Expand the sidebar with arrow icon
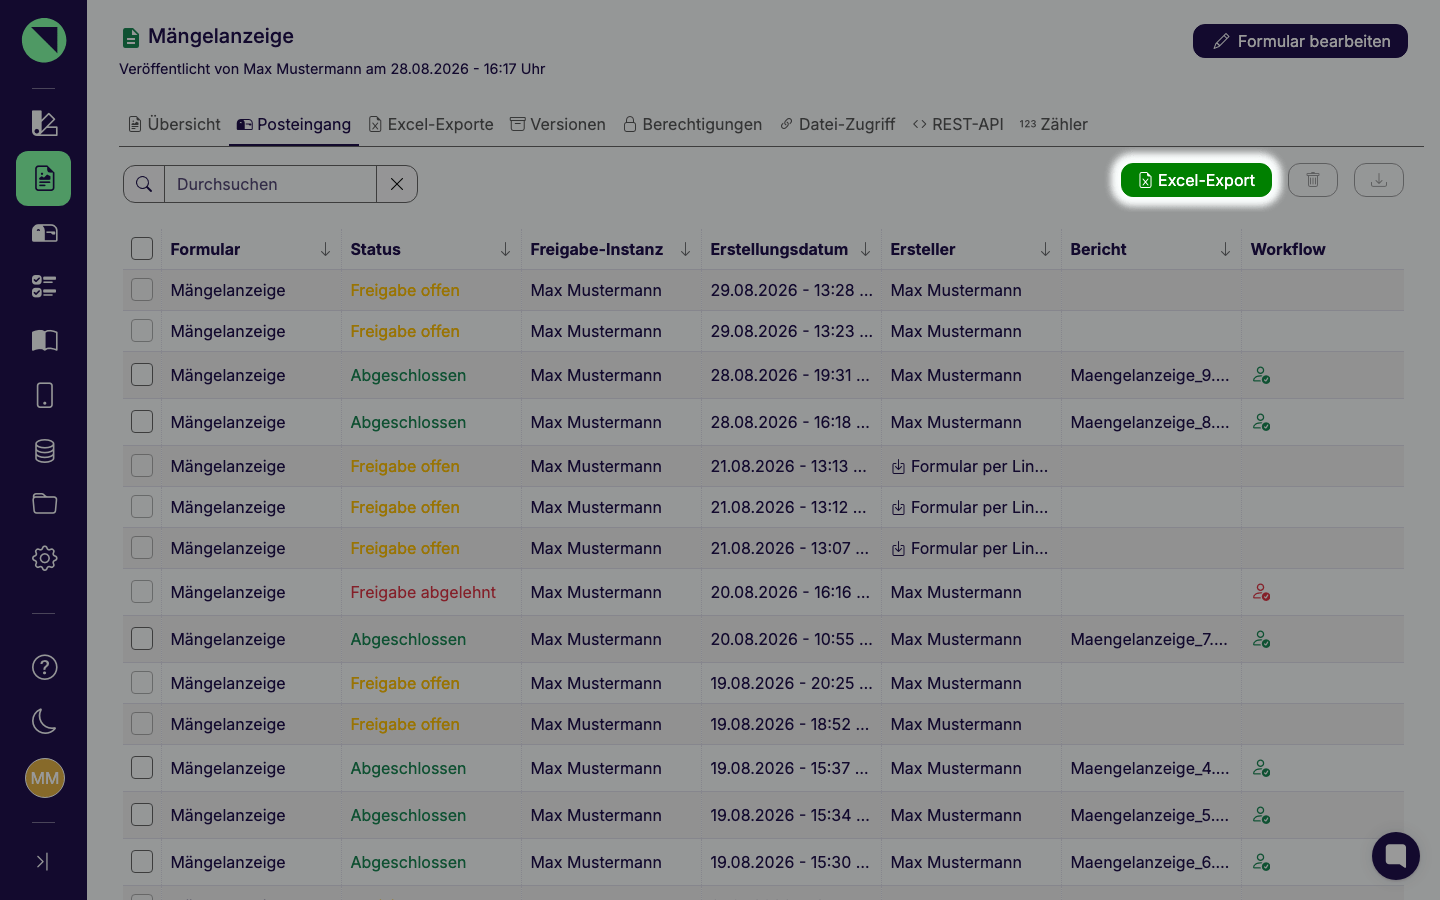The height and width of the screenshot is (900, 1440). coord(42,861)
